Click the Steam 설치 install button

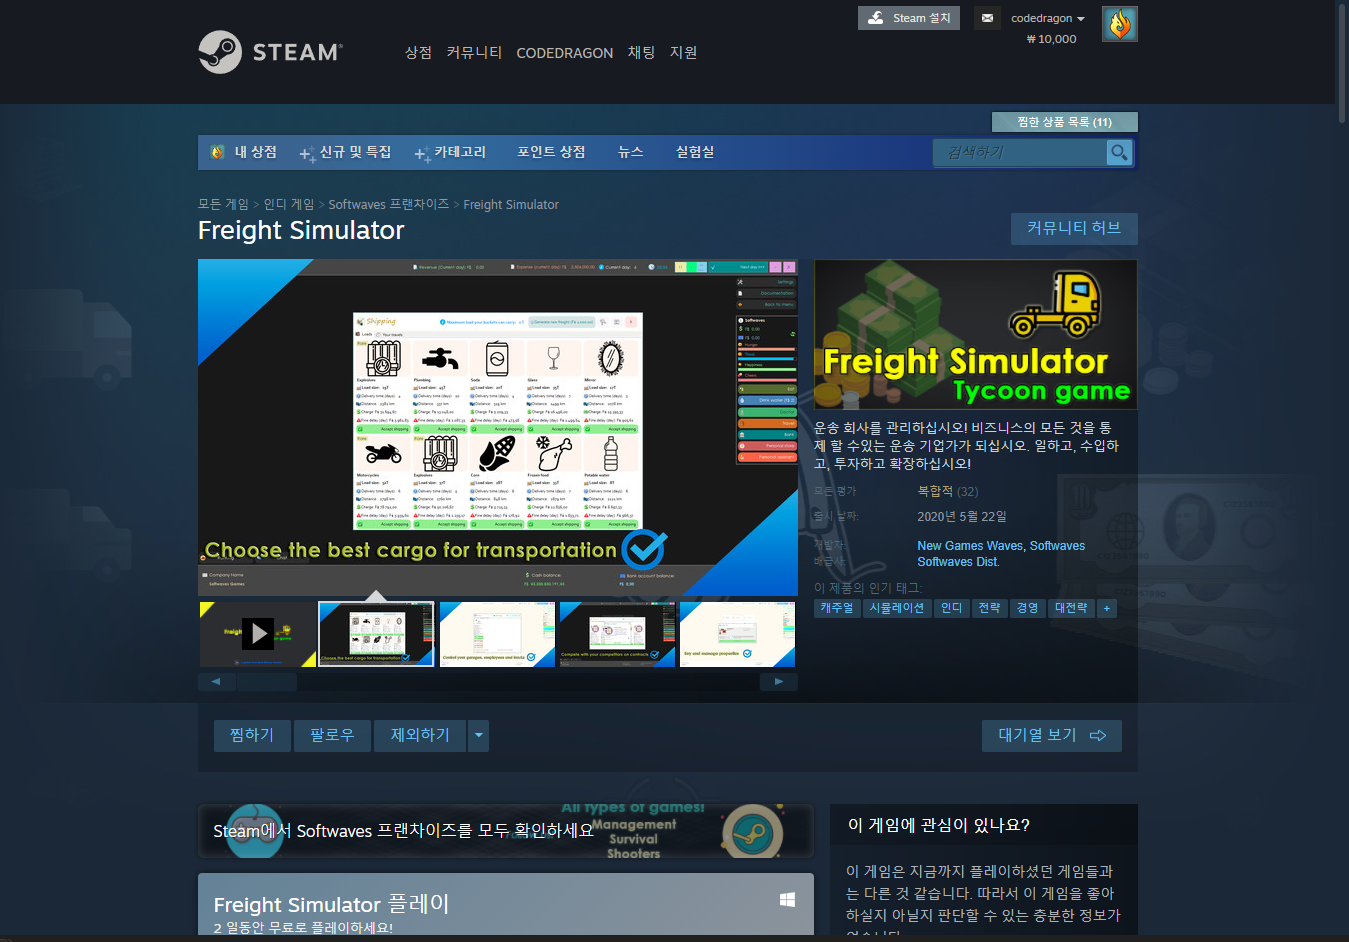click(x=909, y=18)
